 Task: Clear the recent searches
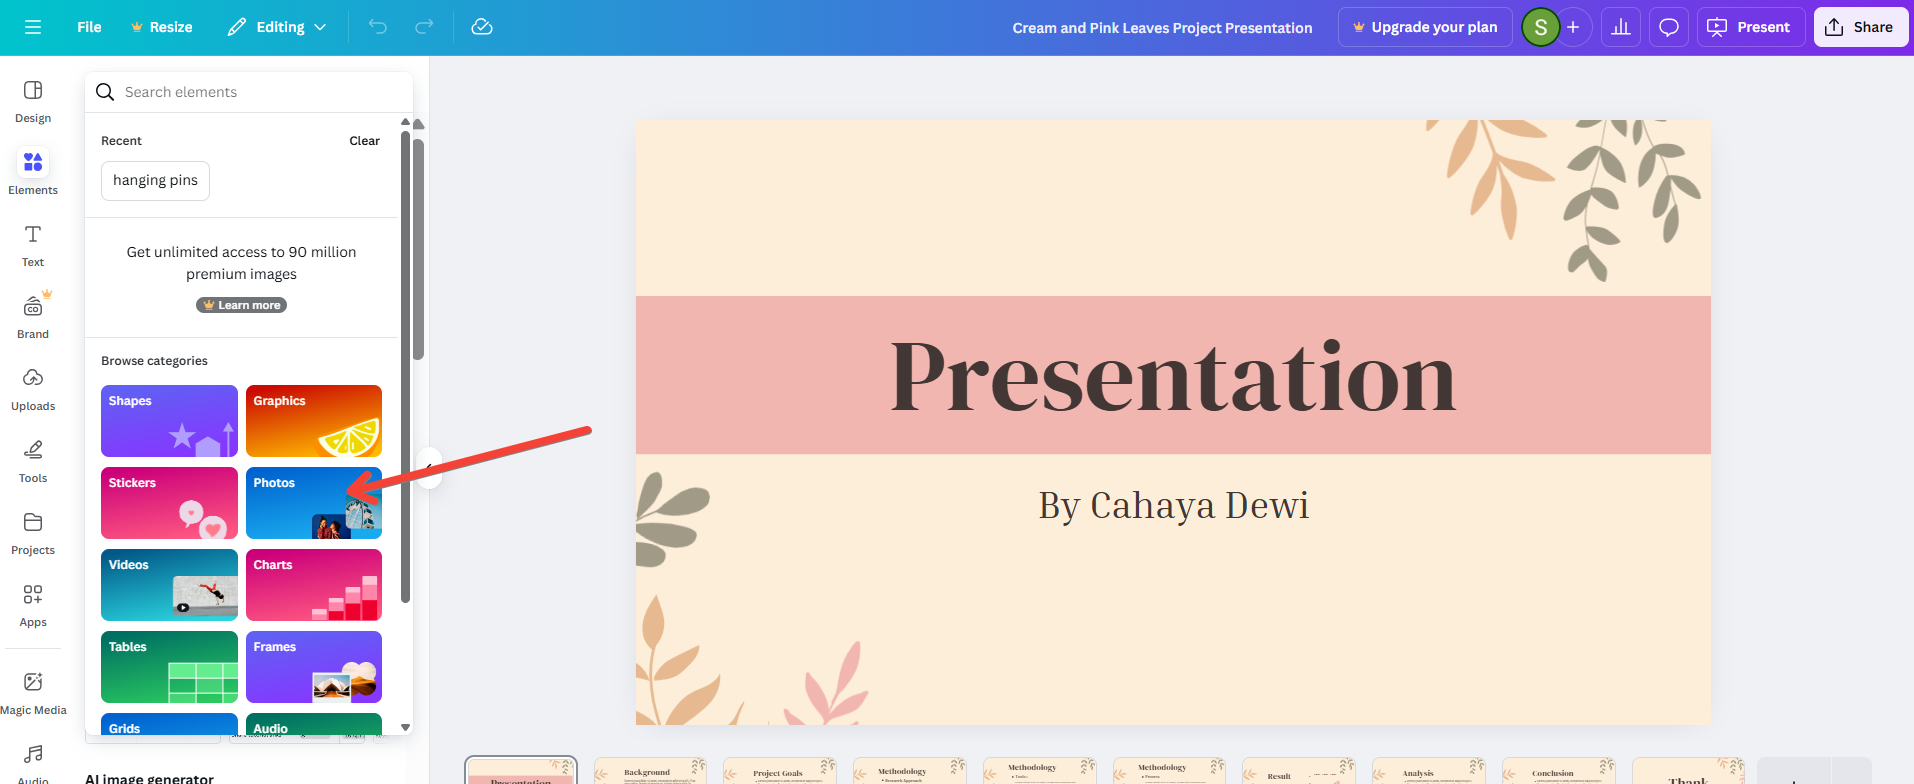click(364, 141)
